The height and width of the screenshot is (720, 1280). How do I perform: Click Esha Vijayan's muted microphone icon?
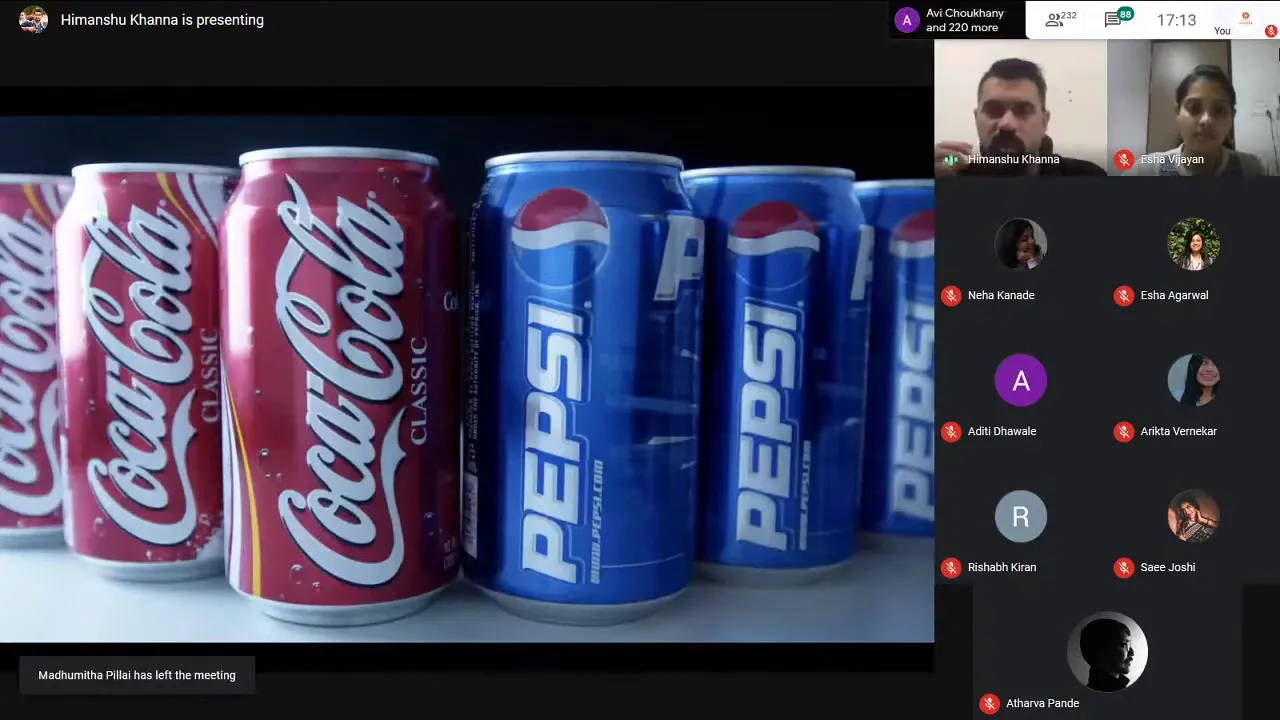tap(1124, 159)
